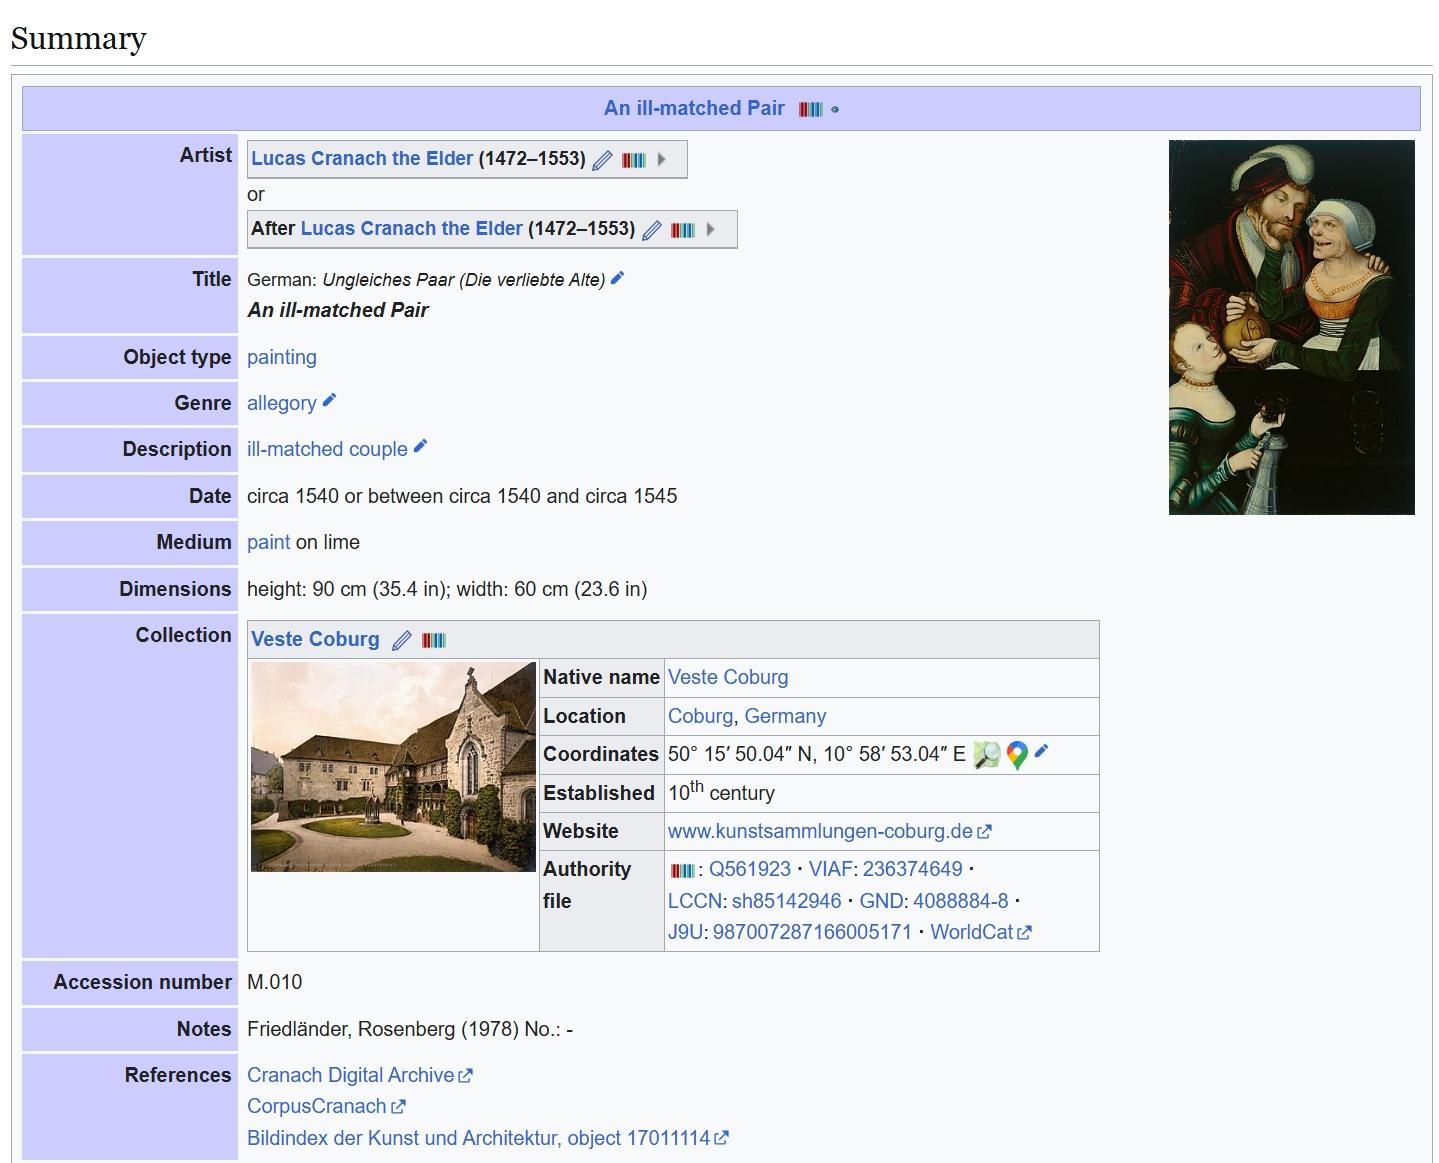Click the Wikidata icon next to Veste Coburg
Screen dimensions: 1439x1163
click(433, 640)
